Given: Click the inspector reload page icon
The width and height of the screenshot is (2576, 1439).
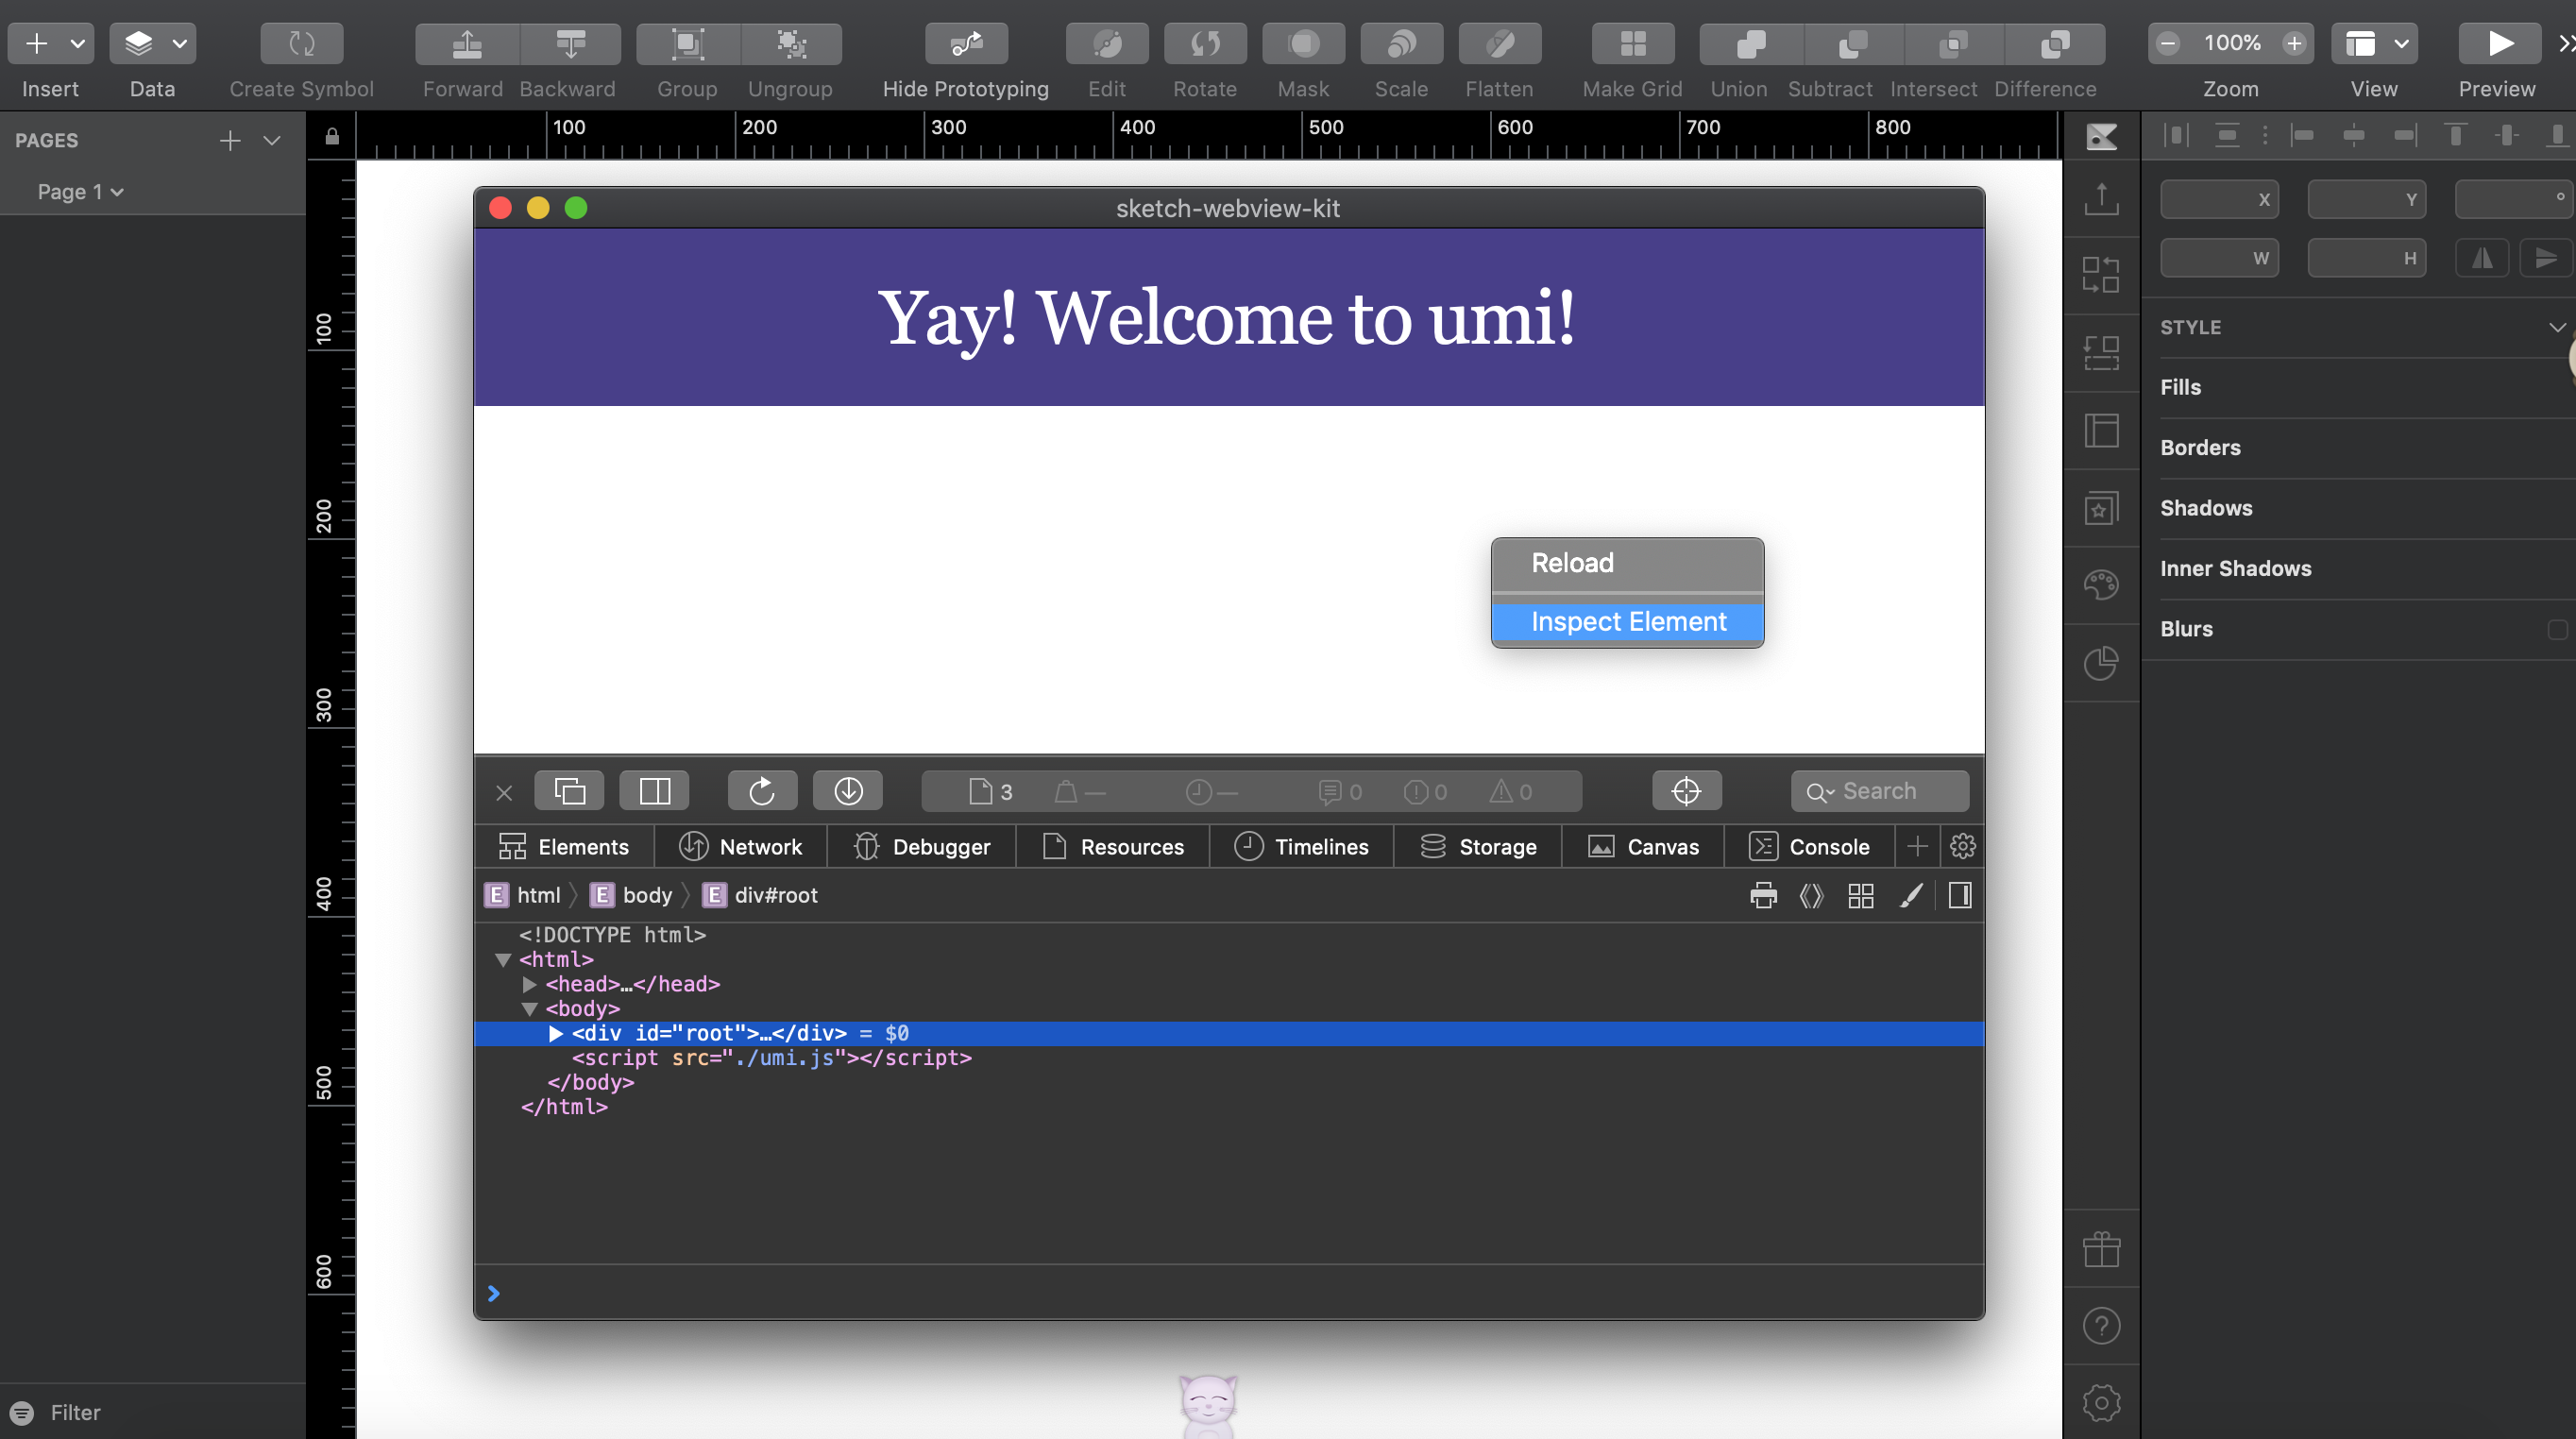Looking at the screenshot, I should 762,791.
